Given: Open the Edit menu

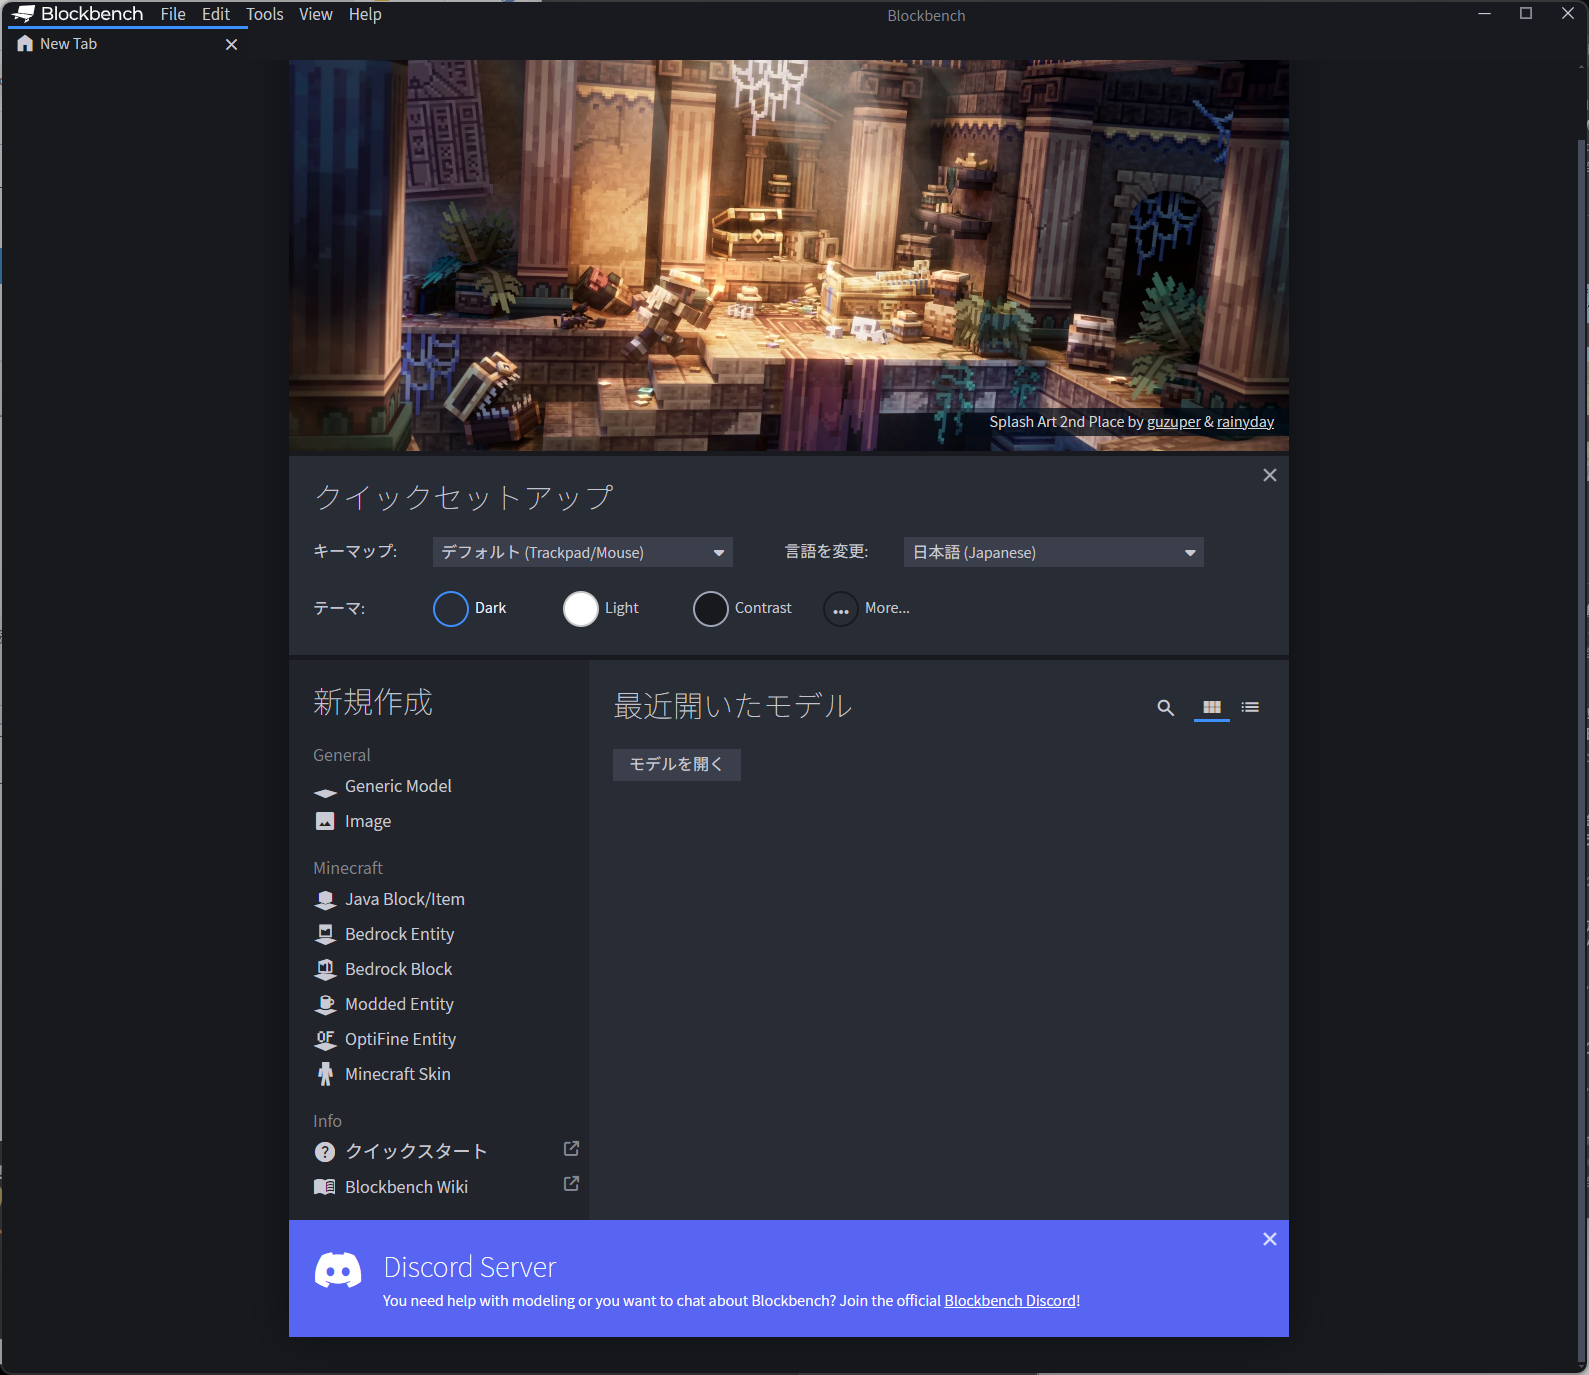Looking at the screenshot, I should coord(216,14).
